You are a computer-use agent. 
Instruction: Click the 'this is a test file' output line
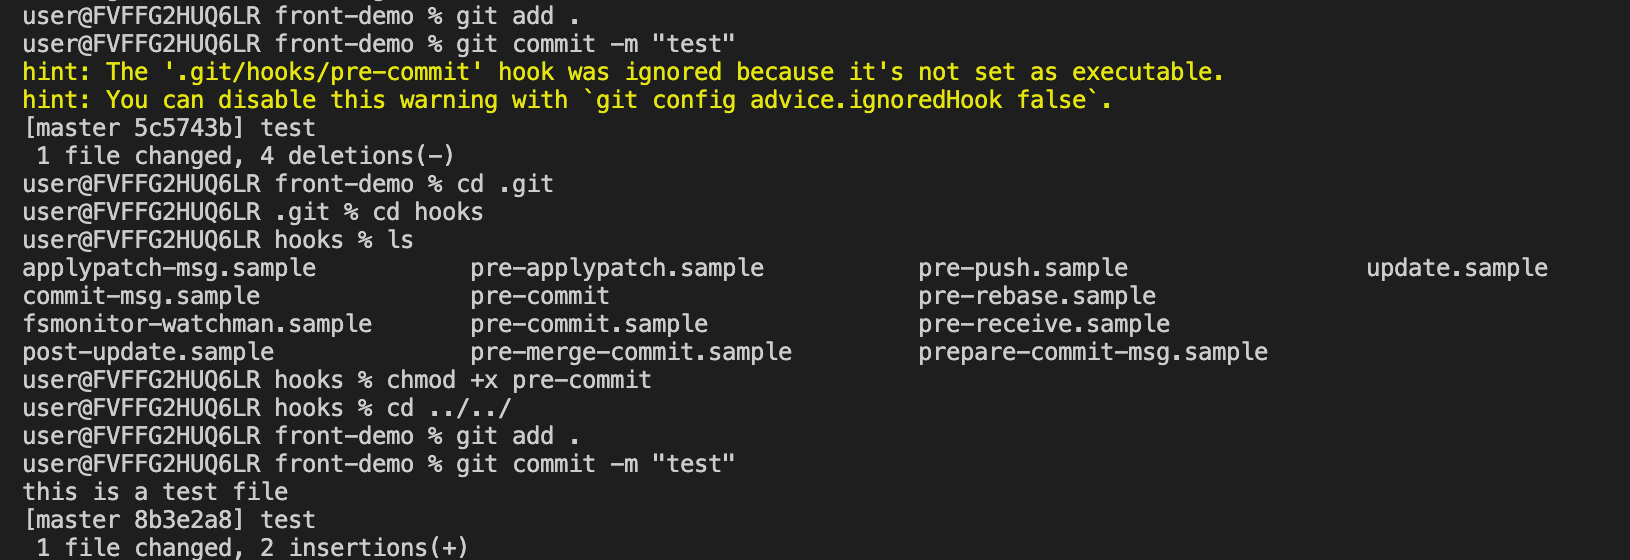click(155, 492)
